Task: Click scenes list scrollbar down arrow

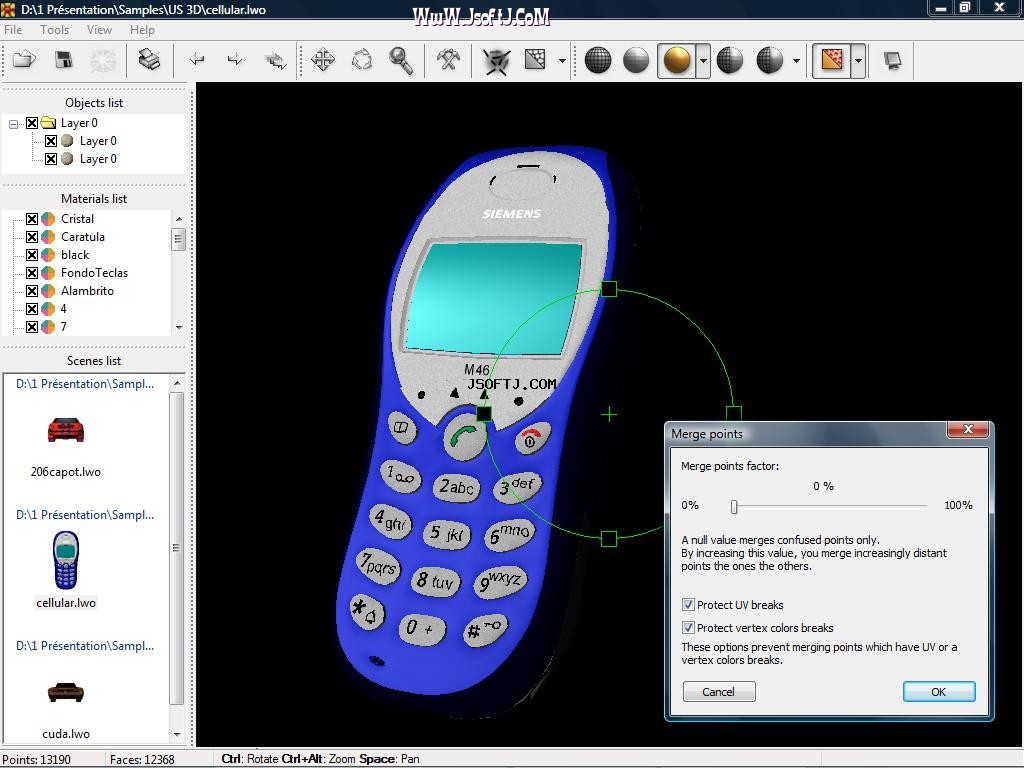Action: coord(177,734)
